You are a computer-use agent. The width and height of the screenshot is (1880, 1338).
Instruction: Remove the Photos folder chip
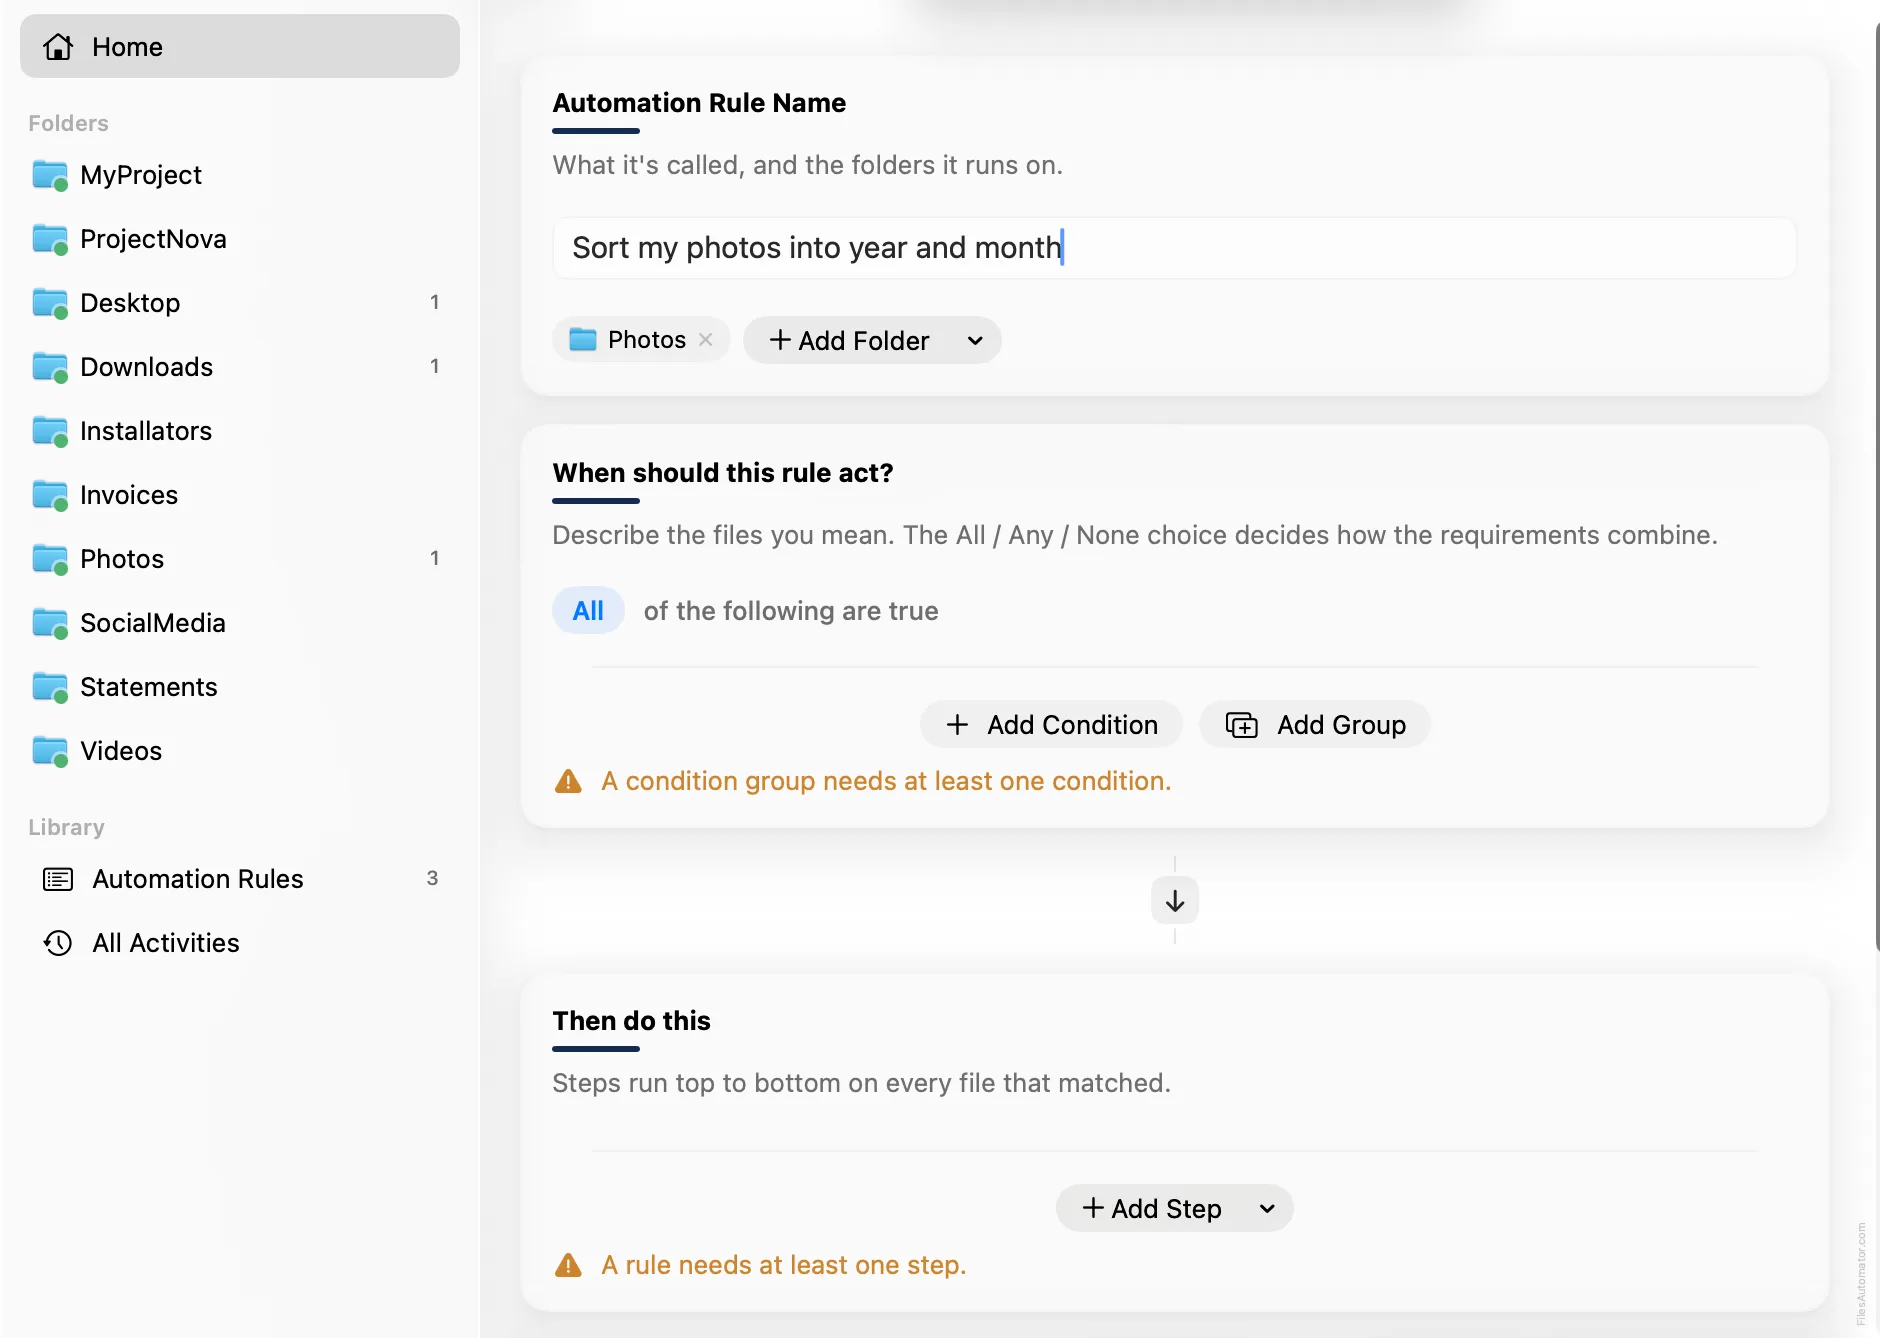[706, 340]
